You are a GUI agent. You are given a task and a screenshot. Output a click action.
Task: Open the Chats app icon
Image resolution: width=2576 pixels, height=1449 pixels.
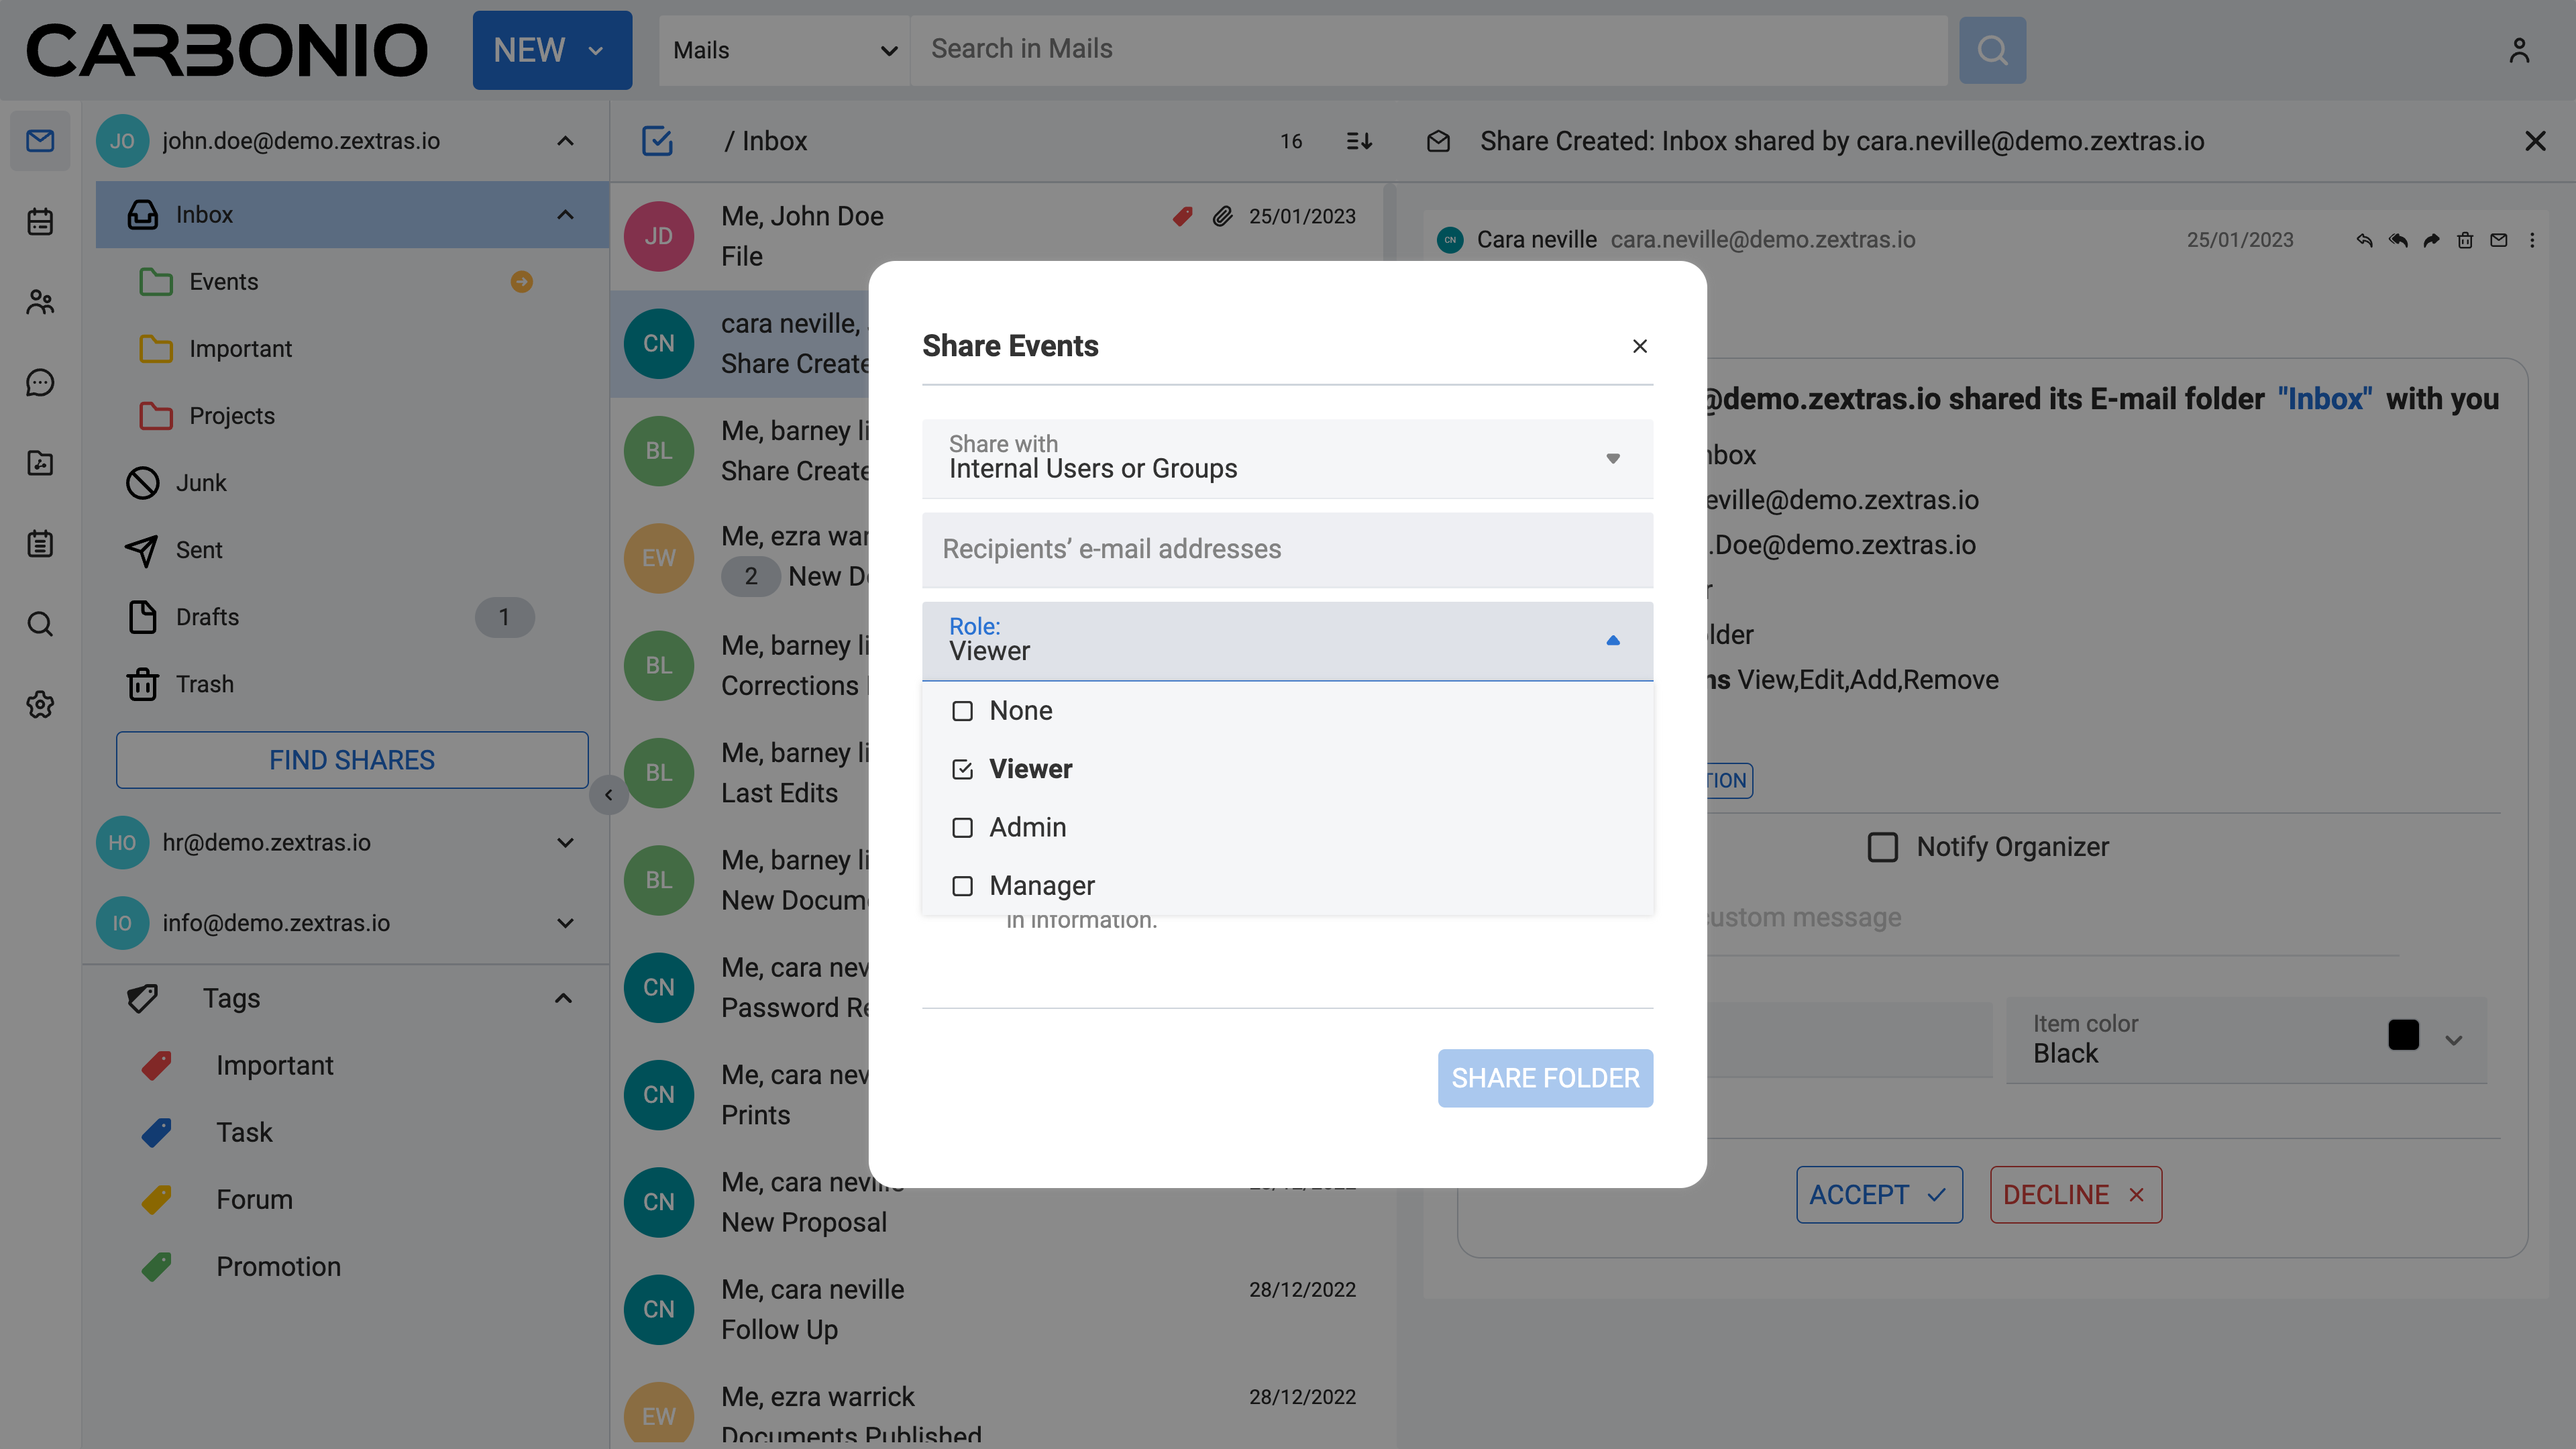(x=40, y=382)
